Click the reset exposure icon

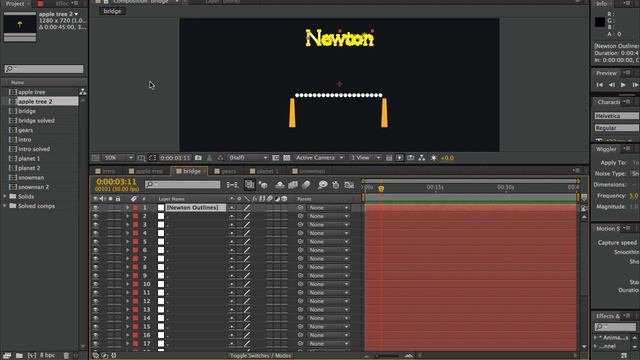tap(433, 158)
